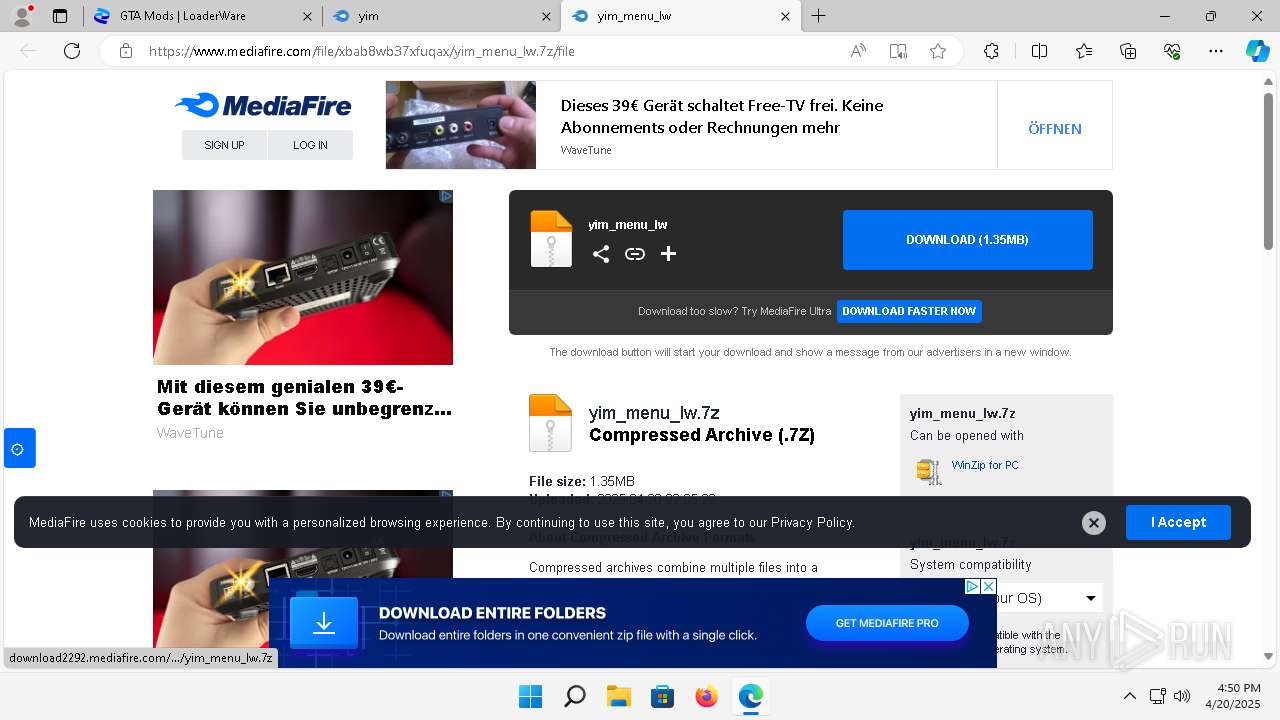Open the tab actions menu icon
This screenshot has width=1280, height=720.
[60, 16]
